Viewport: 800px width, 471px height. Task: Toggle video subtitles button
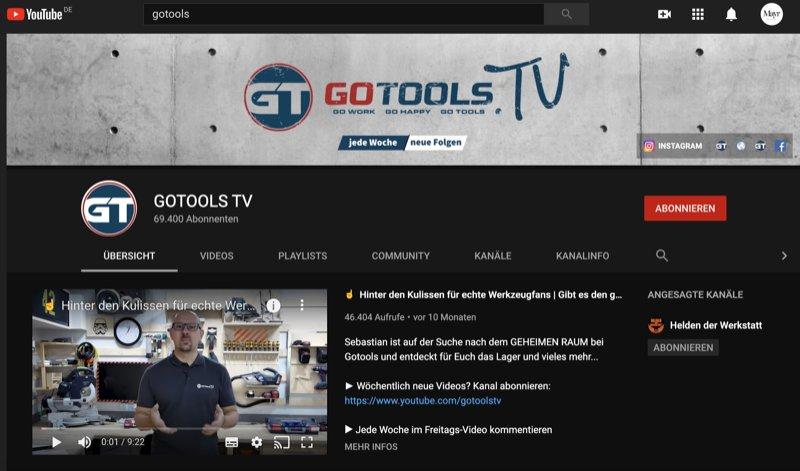(231, 442)
